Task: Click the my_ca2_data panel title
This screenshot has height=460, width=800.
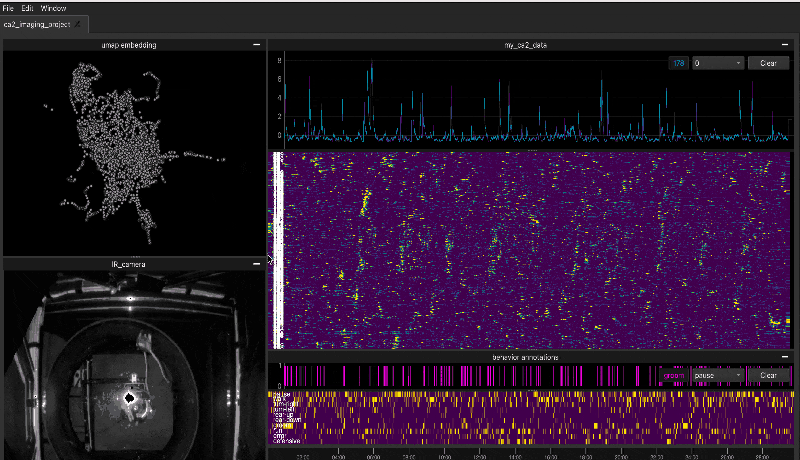Action: pyautogui.click(x=526, y=45)
